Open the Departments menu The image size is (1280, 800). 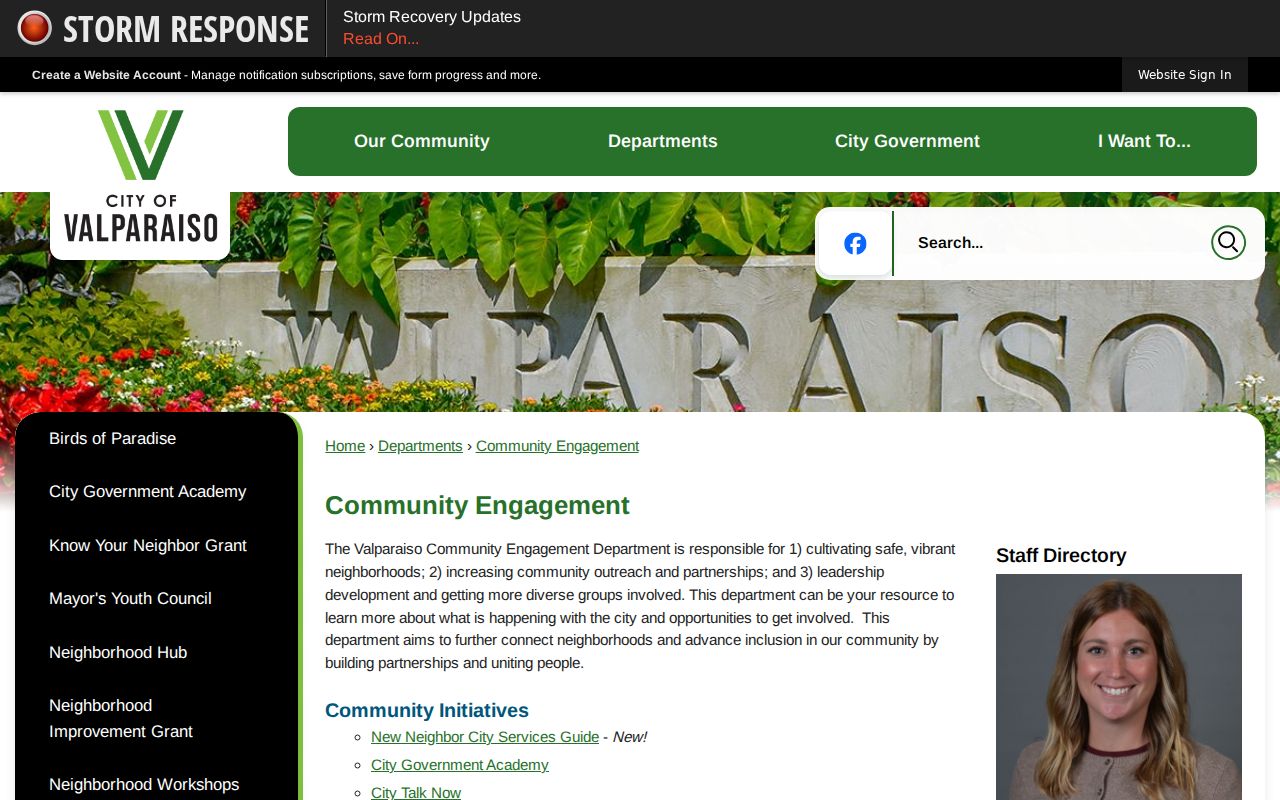pyautogui.click(x=663, y=141)
